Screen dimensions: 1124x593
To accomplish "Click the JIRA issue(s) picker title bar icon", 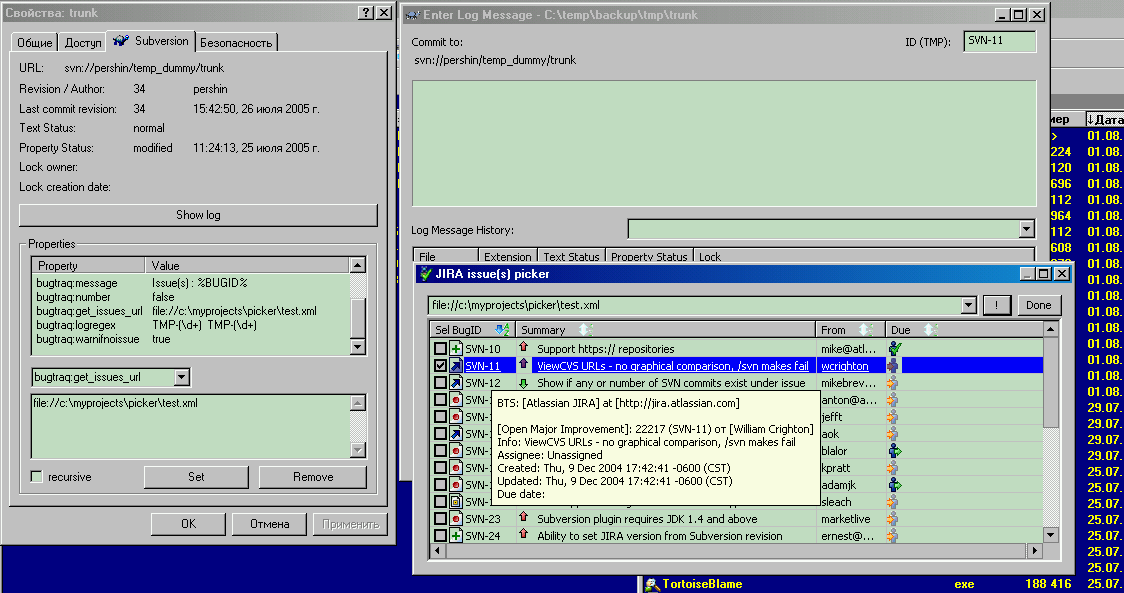I will tap(426, 274).
